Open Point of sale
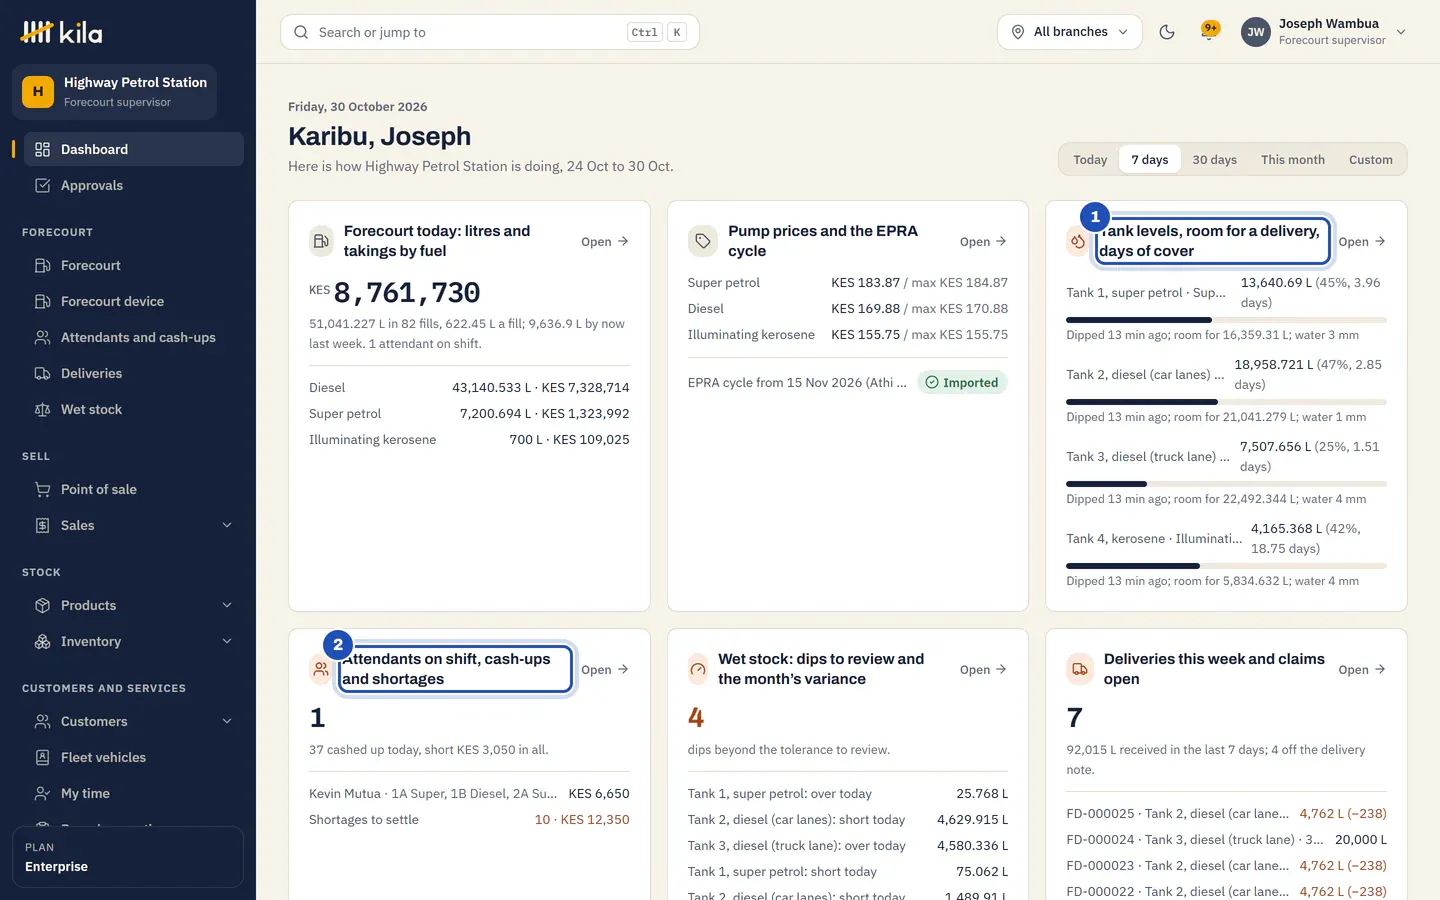 tap(134, 489)
